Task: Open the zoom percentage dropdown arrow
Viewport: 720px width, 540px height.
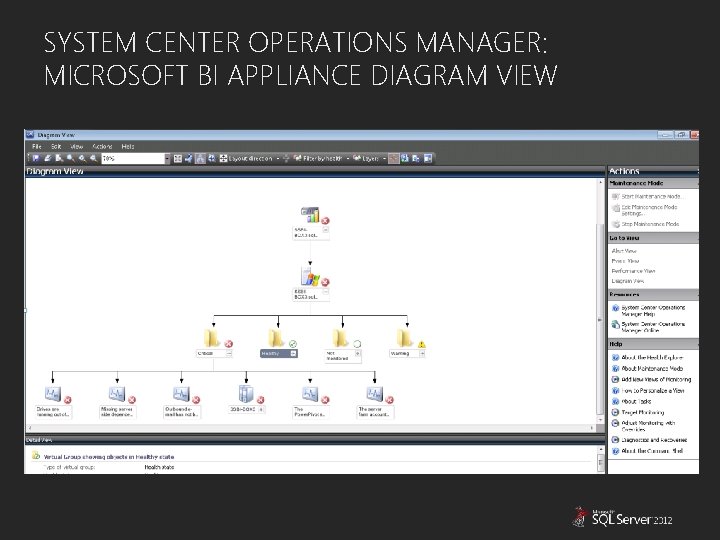Action: pos(167,158)
